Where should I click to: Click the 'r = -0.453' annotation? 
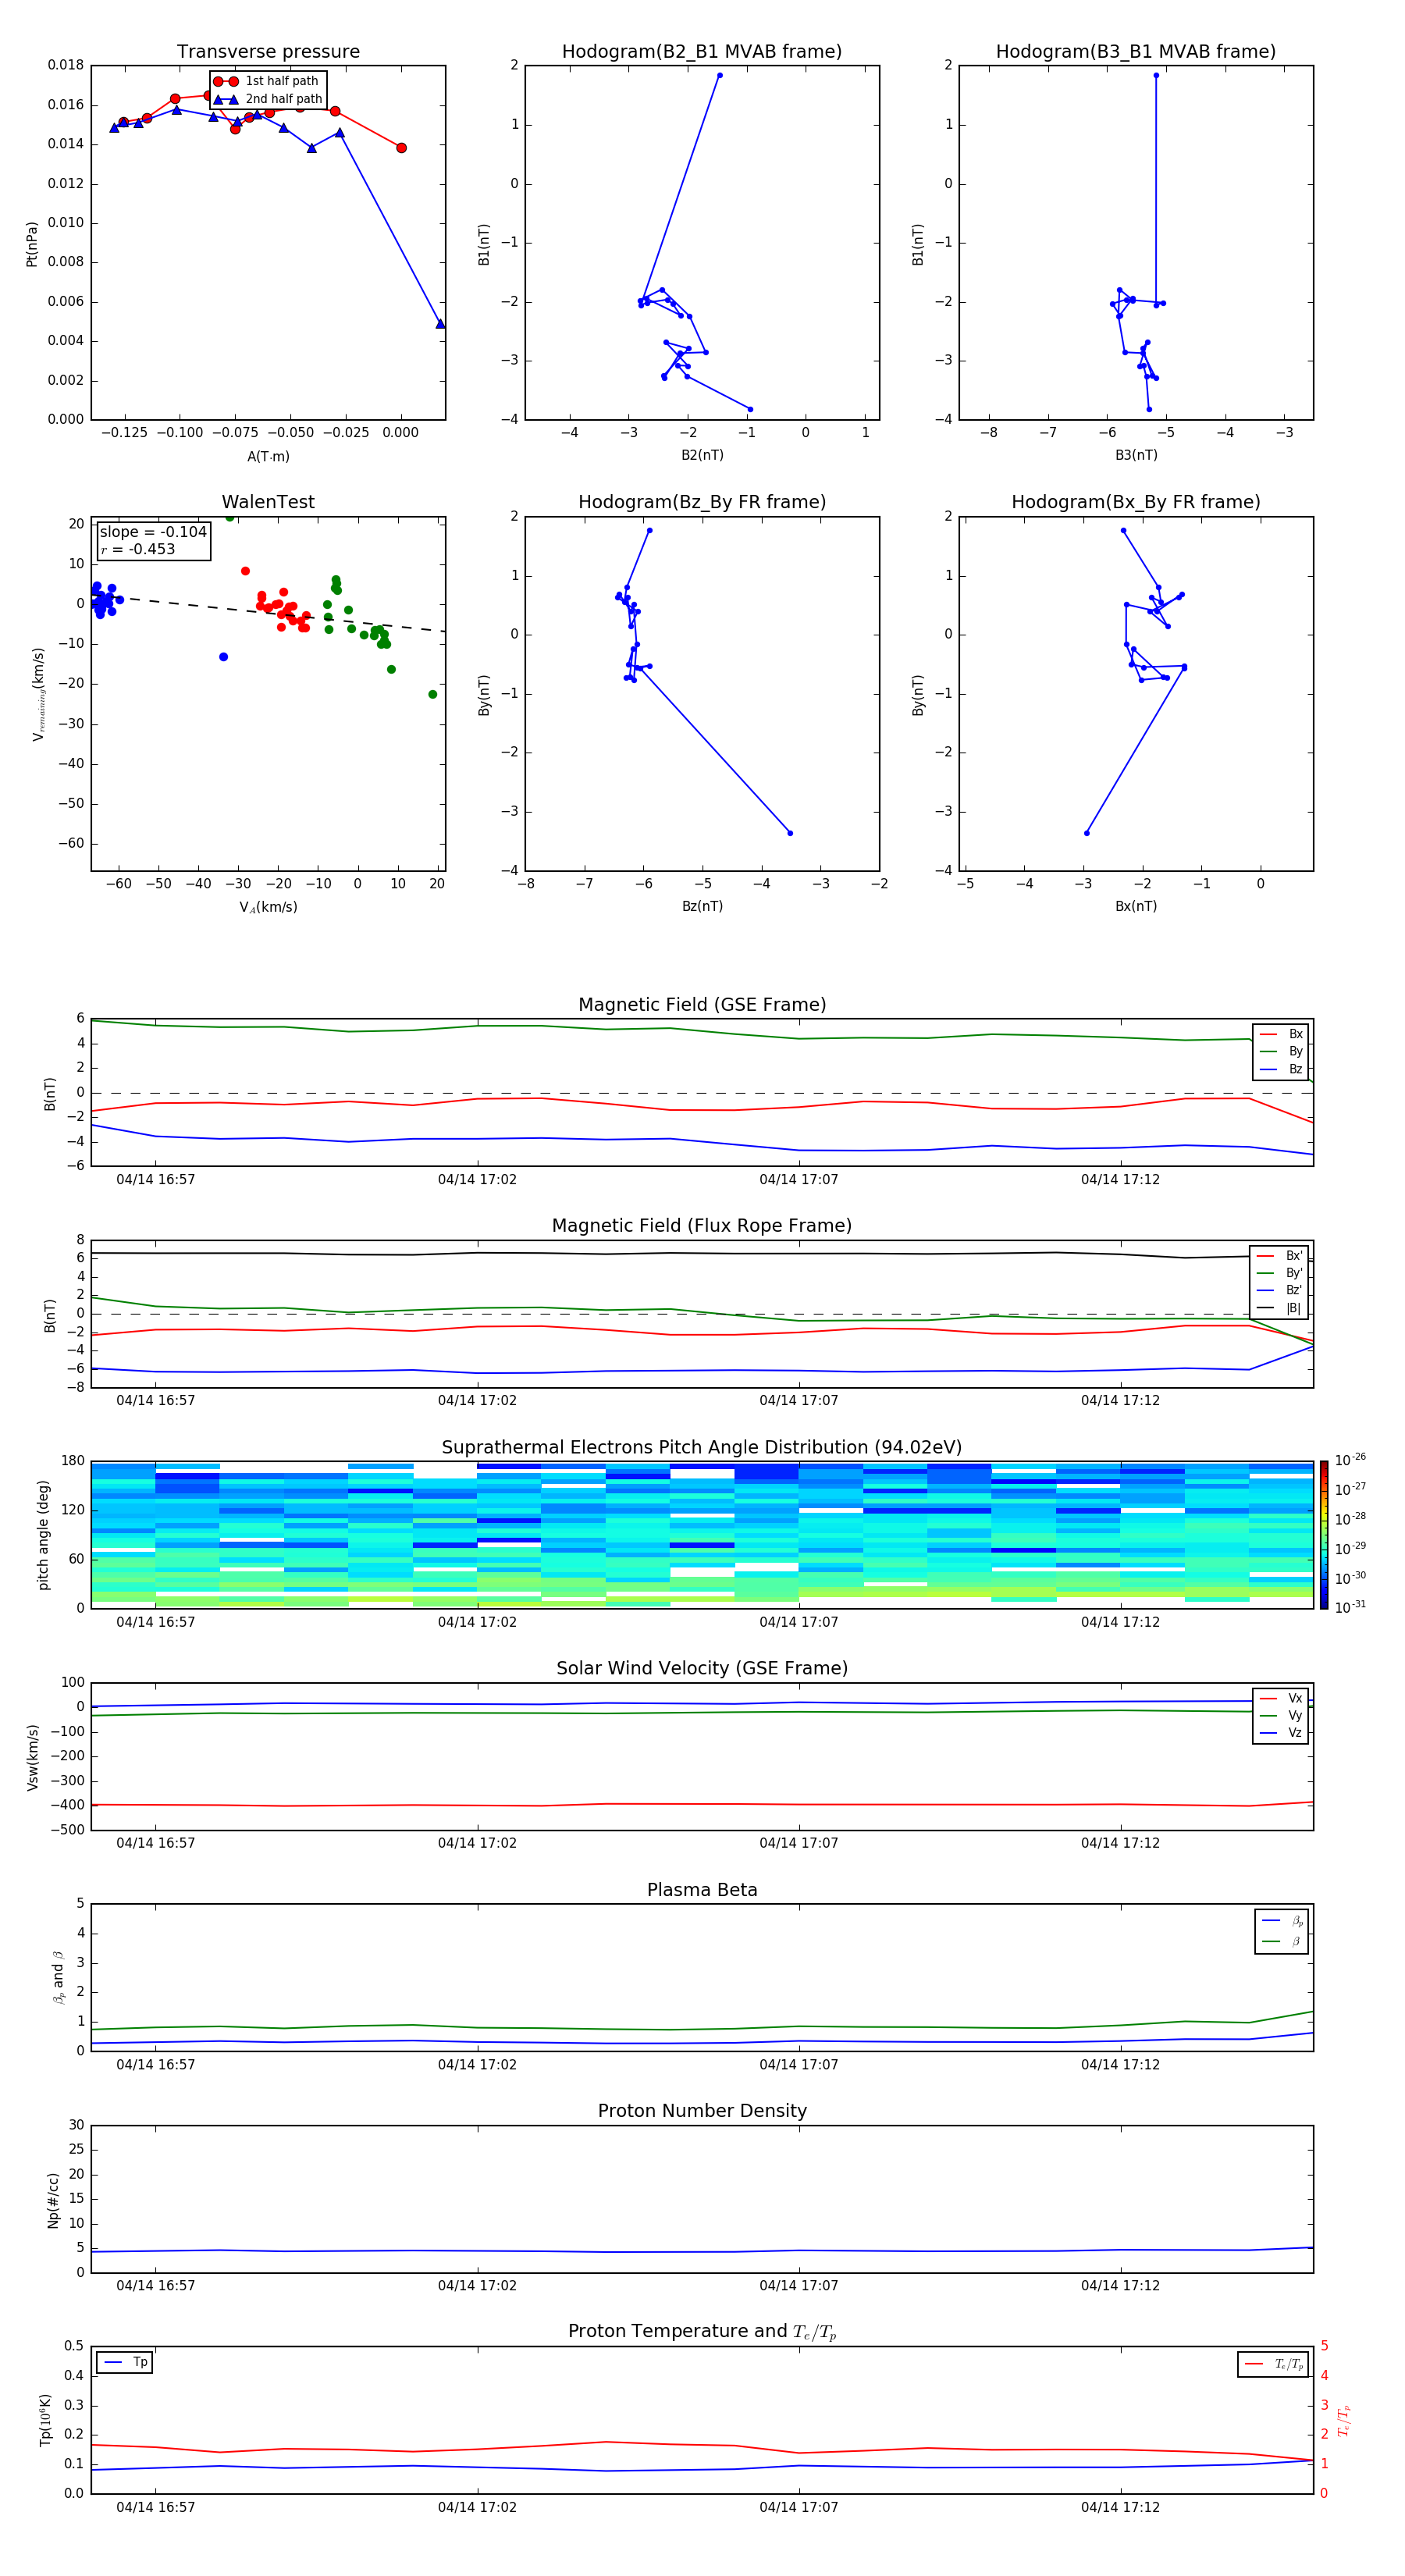[x=138, y=549]
